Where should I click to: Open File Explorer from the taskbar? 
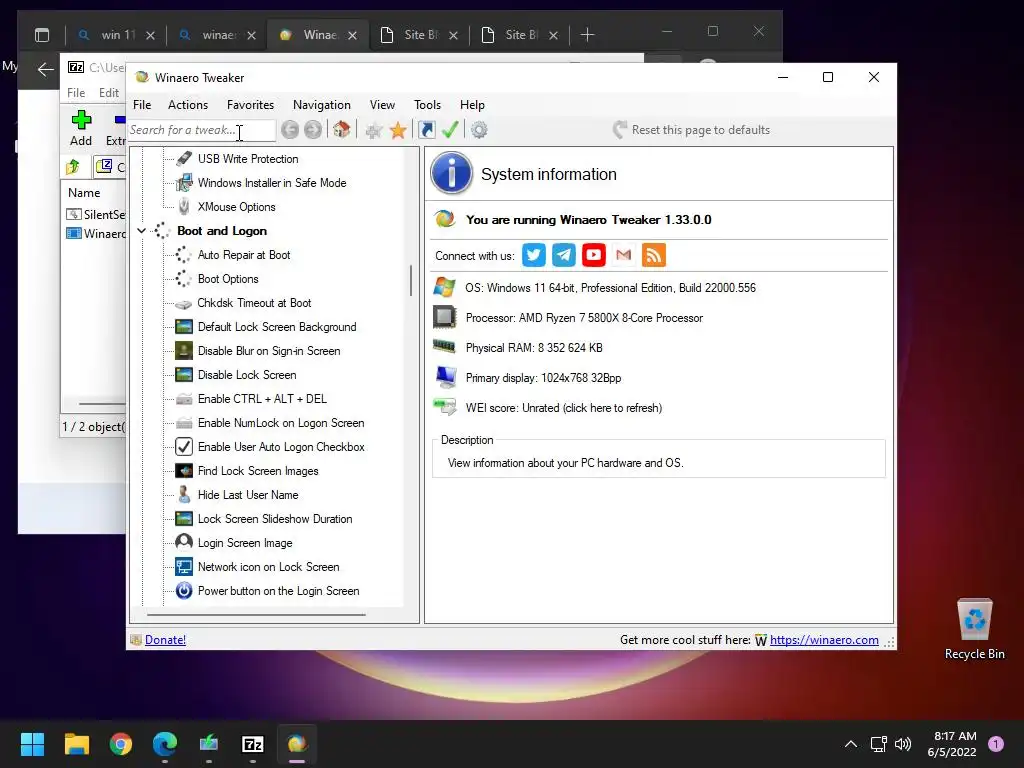(76, 744)
